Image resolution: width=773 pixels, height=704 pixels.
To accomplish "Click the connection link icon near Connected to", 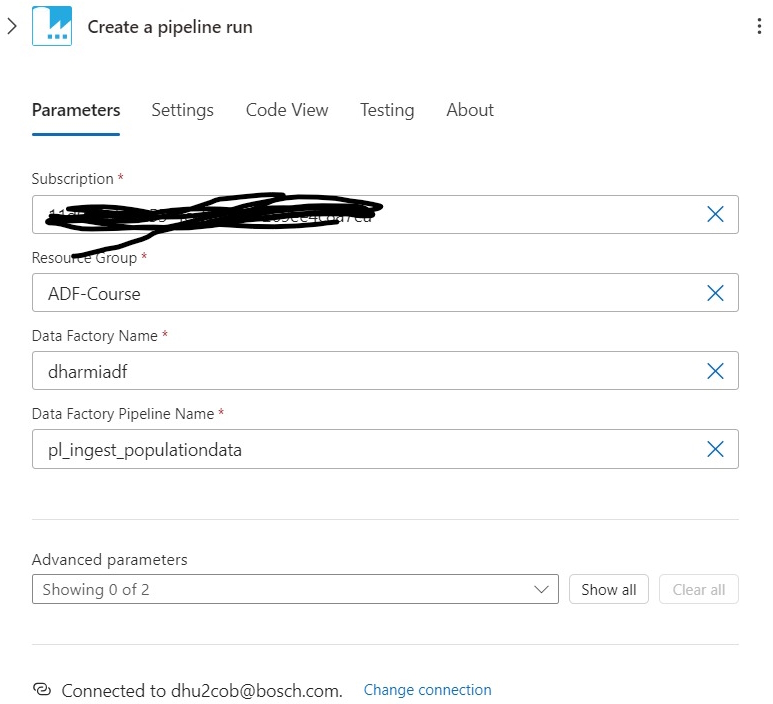I will [42, 689].
